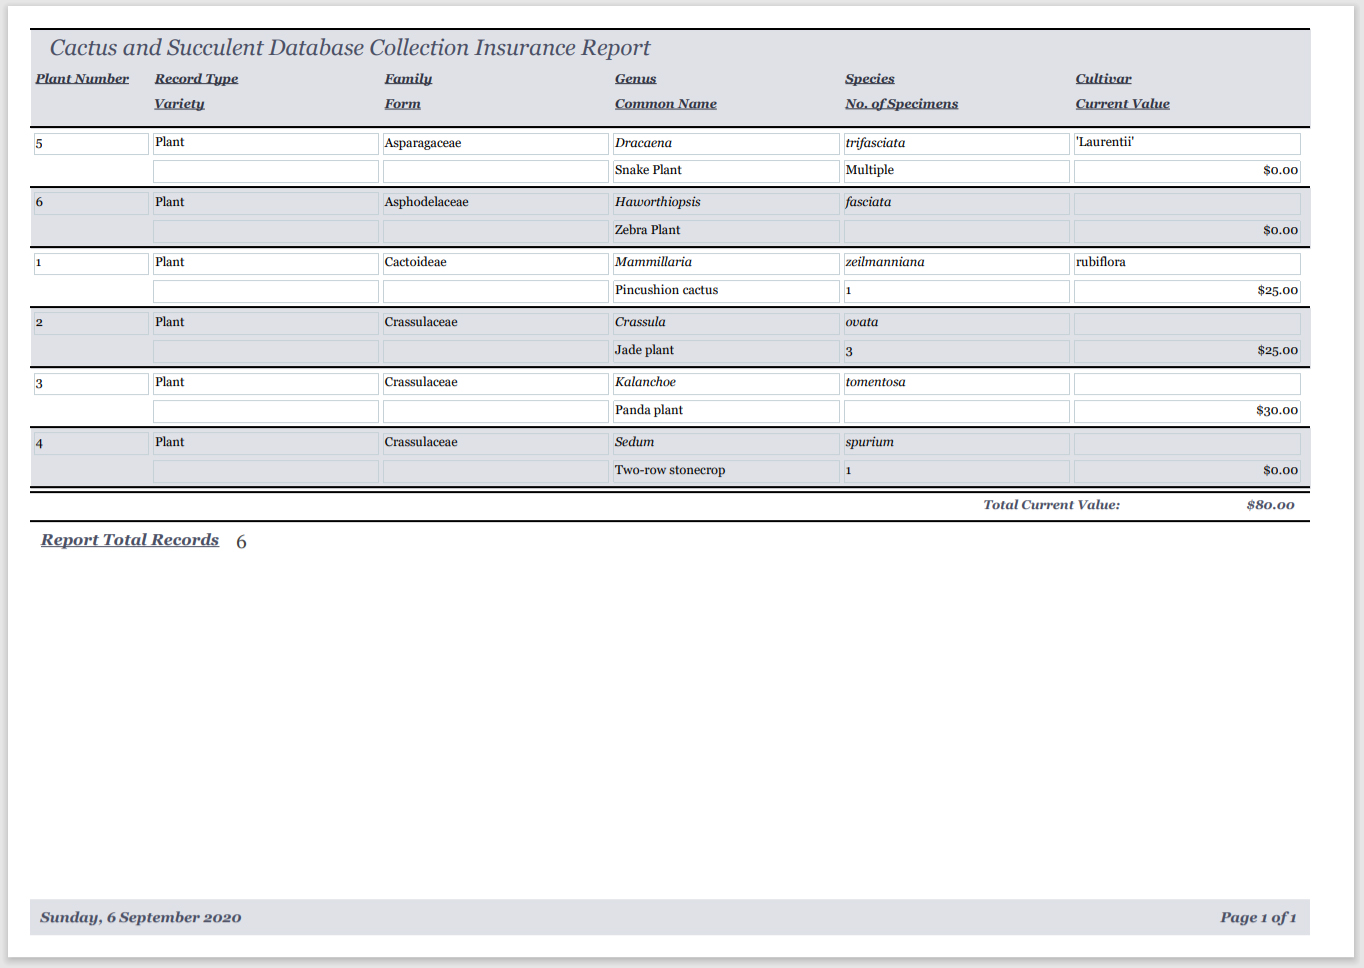This screenshot has width=1364, height=968.
Task: Select the Kalanchoe genus field
Action: pos(726,383)
